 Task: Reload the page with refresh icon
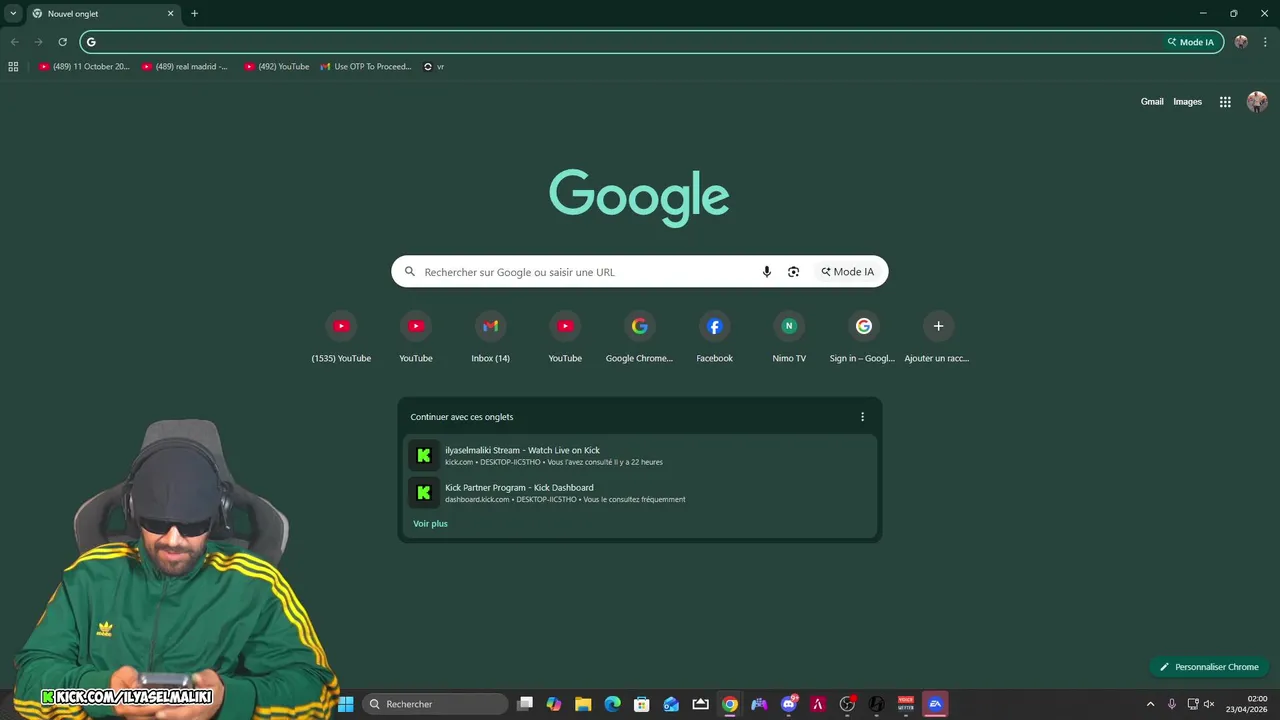(62, 42)
